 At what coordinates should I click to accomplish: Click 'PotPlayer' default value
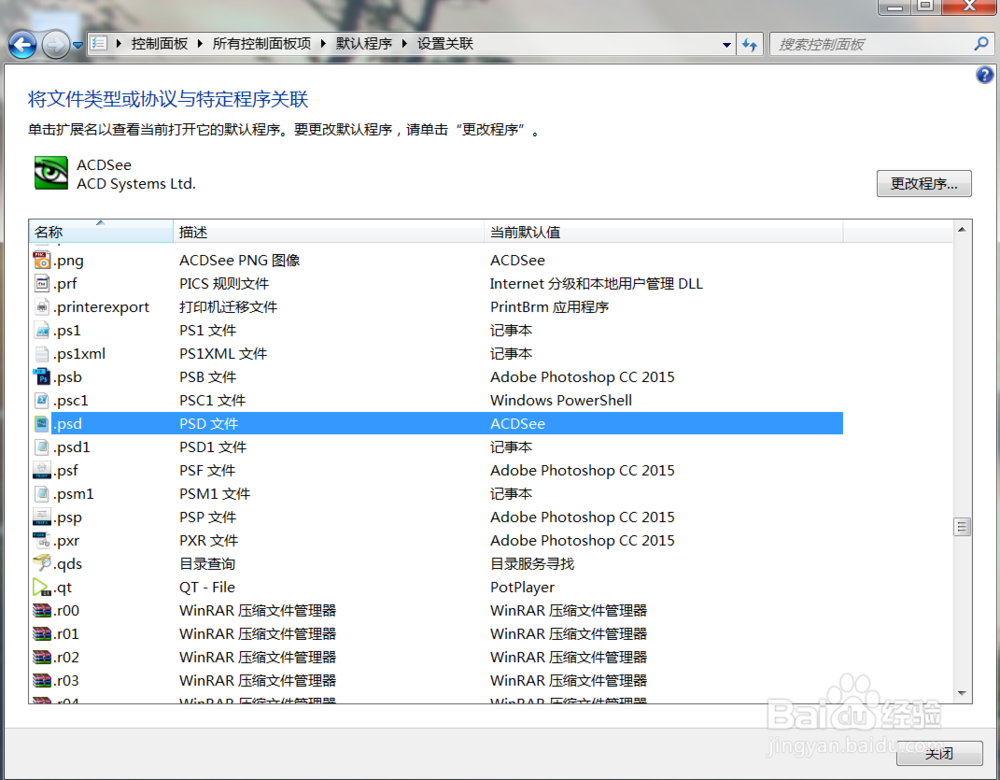pos(522,587)
